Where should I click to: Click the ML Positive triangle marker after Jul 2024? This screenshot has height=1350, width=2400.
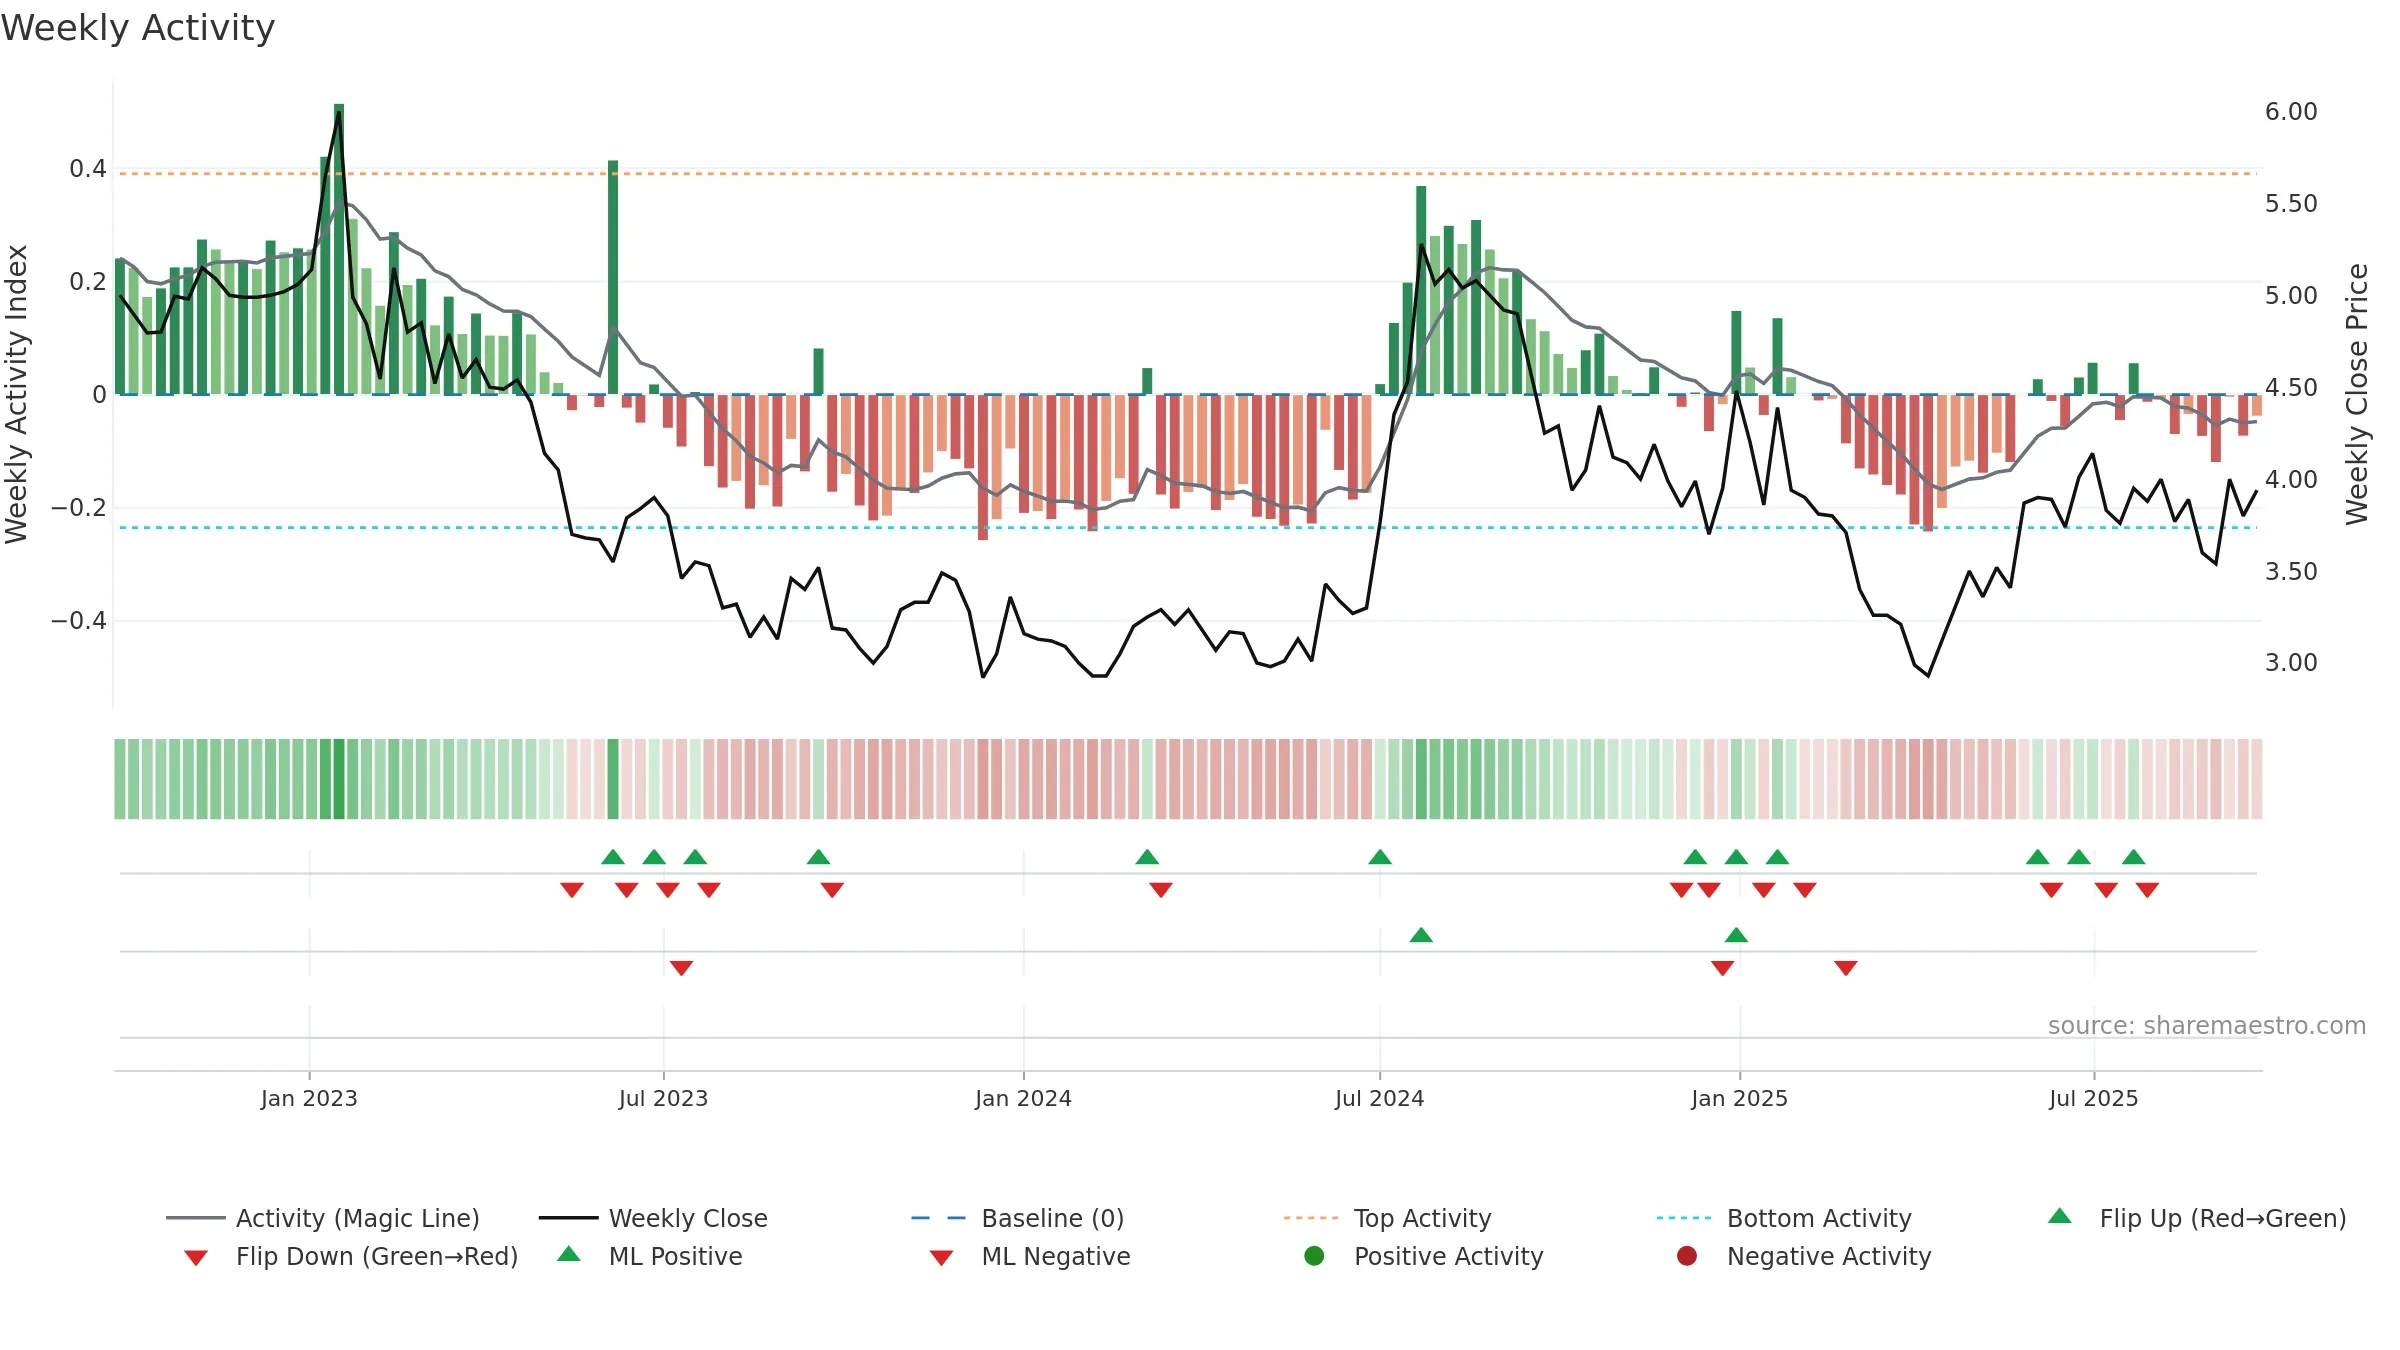tap(1421, 935)
